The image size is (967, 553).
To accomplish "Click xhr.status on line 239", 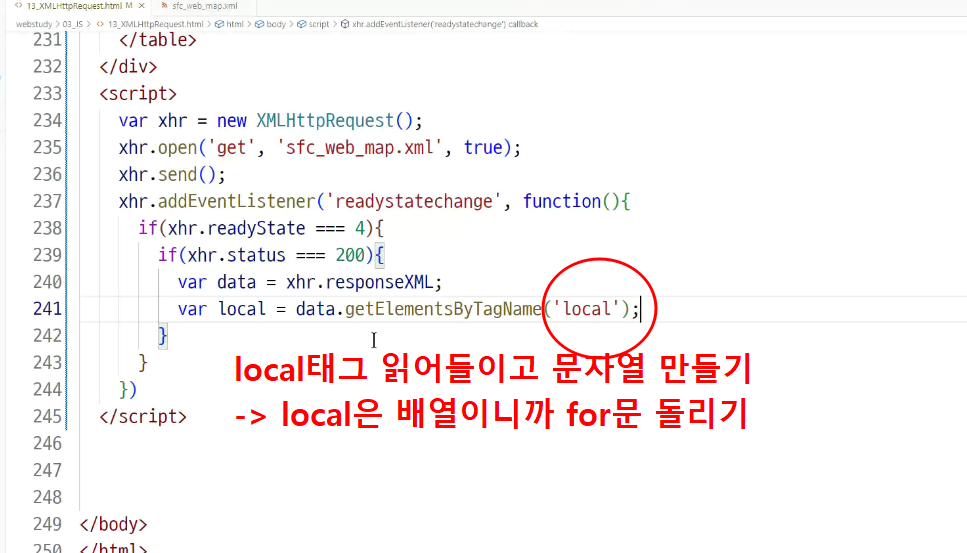I will [236, 255].
